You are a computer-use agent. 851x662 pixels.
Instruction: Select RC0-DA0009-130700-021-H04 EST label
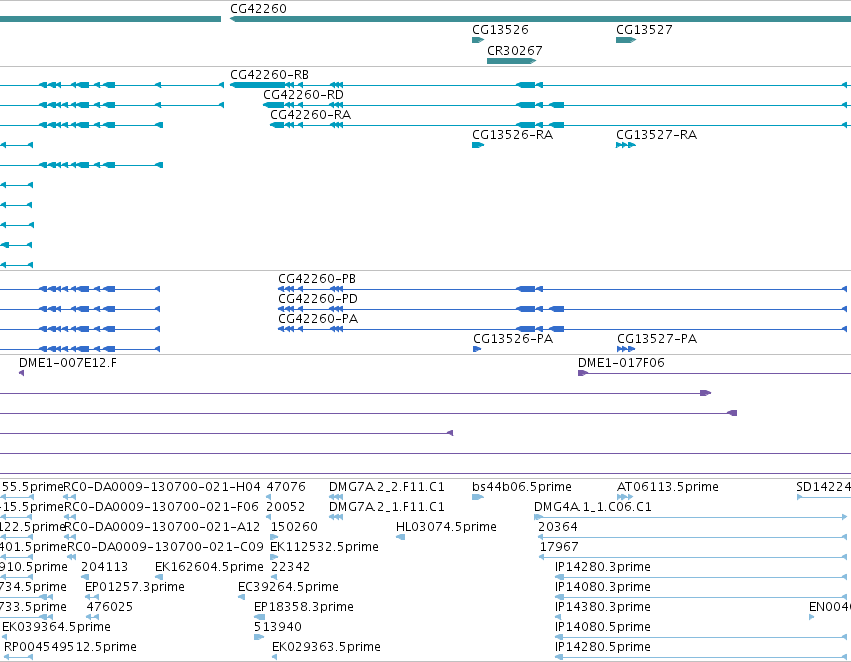(x=162, y=487)
